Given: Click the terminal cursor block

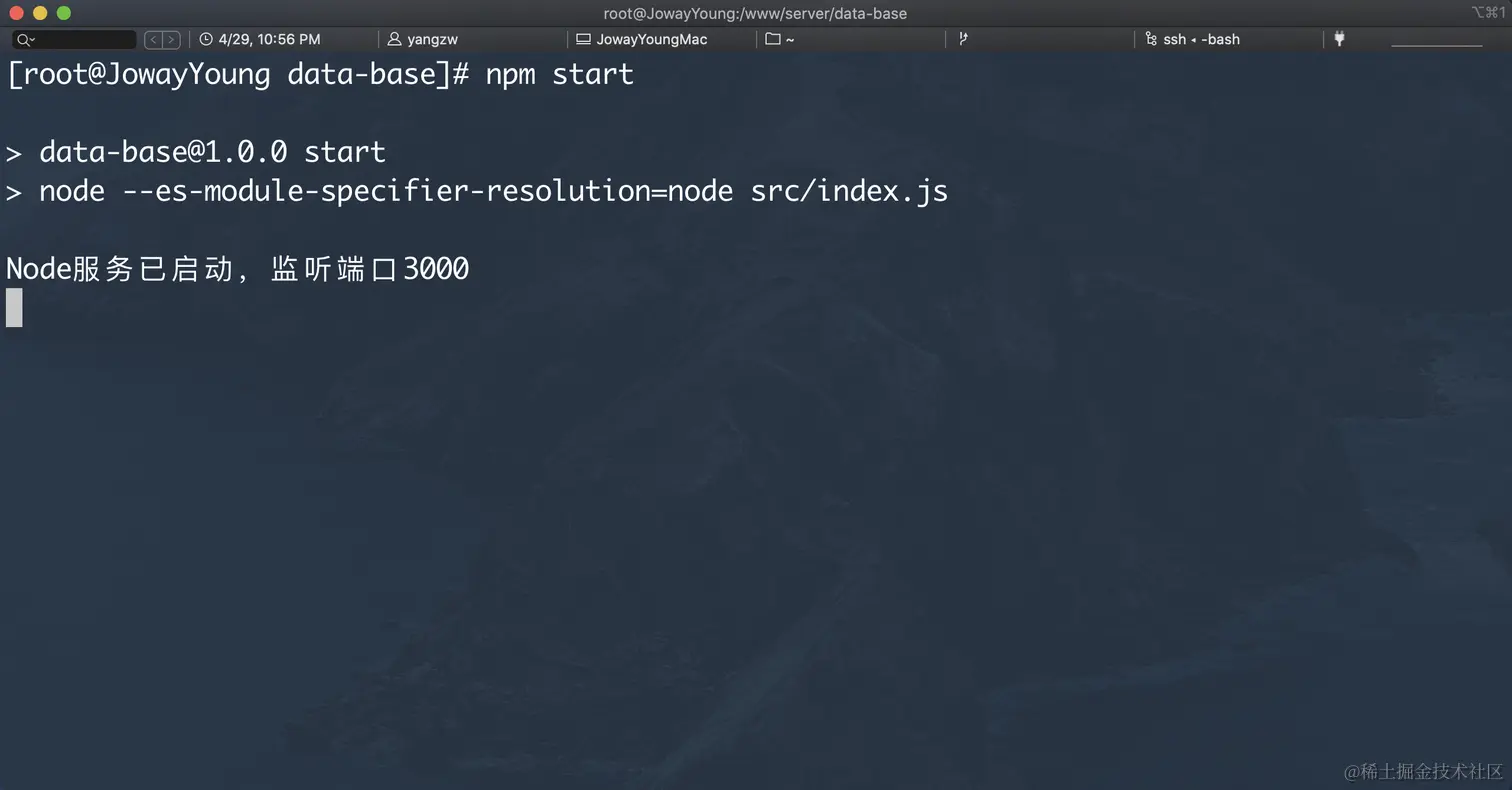Looking at the screenshot, I should [14, 307].
